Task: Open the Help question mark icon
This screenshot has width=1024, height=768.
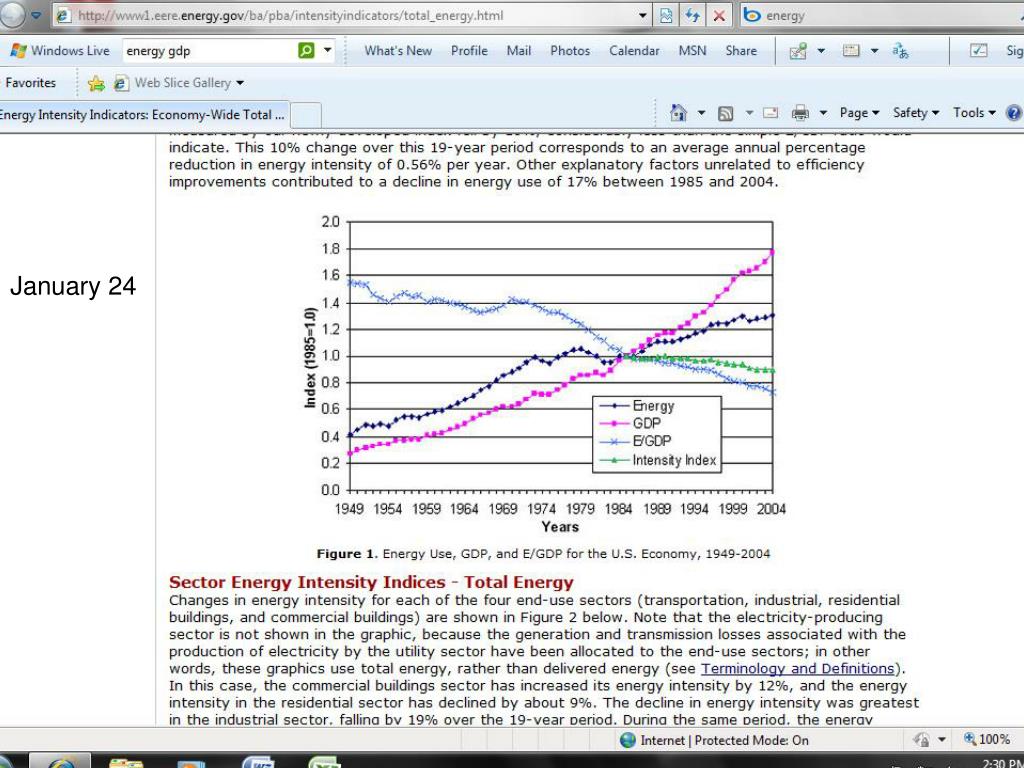Action: coord(1014,113)
